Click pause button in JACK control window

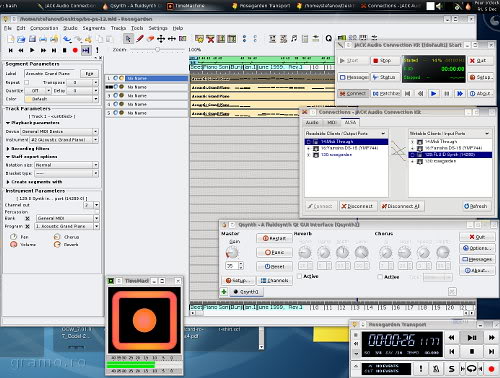coord(447,94)
